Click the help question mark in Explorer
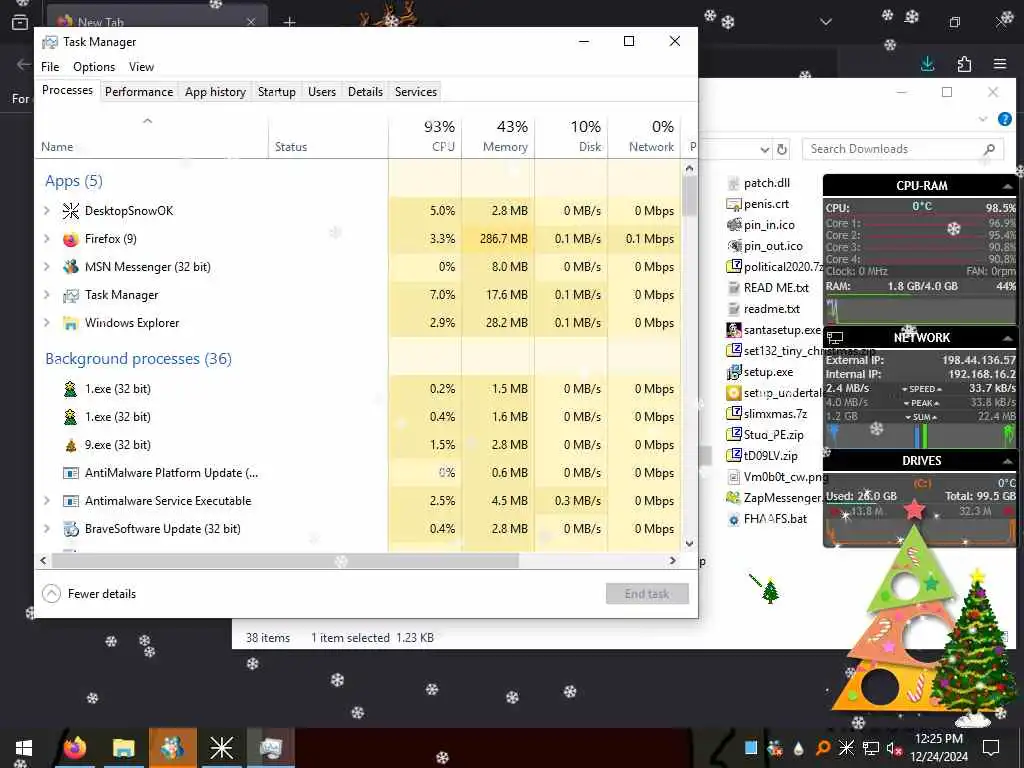1024x768 pixels. click(x=1005, y=119)
